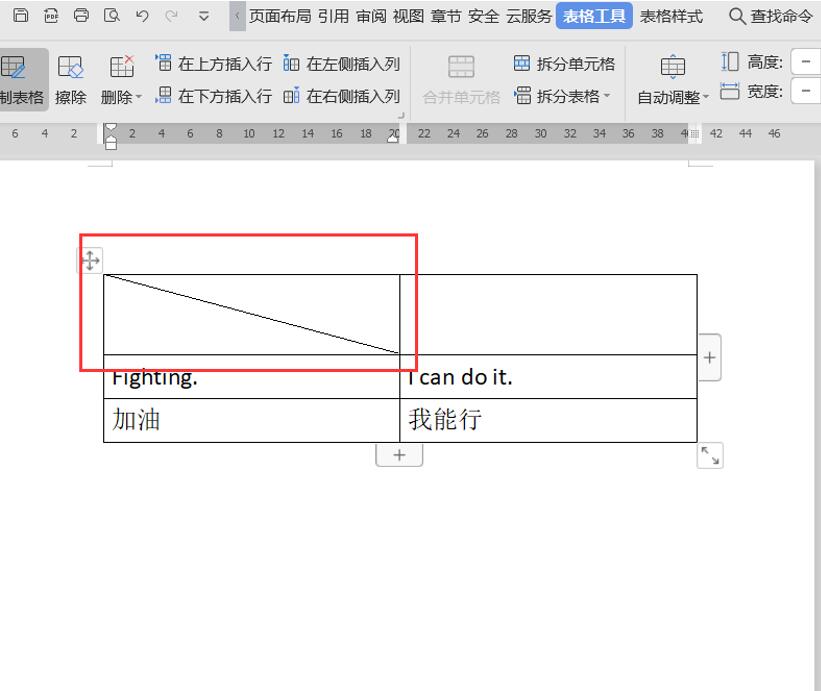This screenshot has height=691, width=821.
Task: Switch to the 安全 tab
Action: [484, 16]
